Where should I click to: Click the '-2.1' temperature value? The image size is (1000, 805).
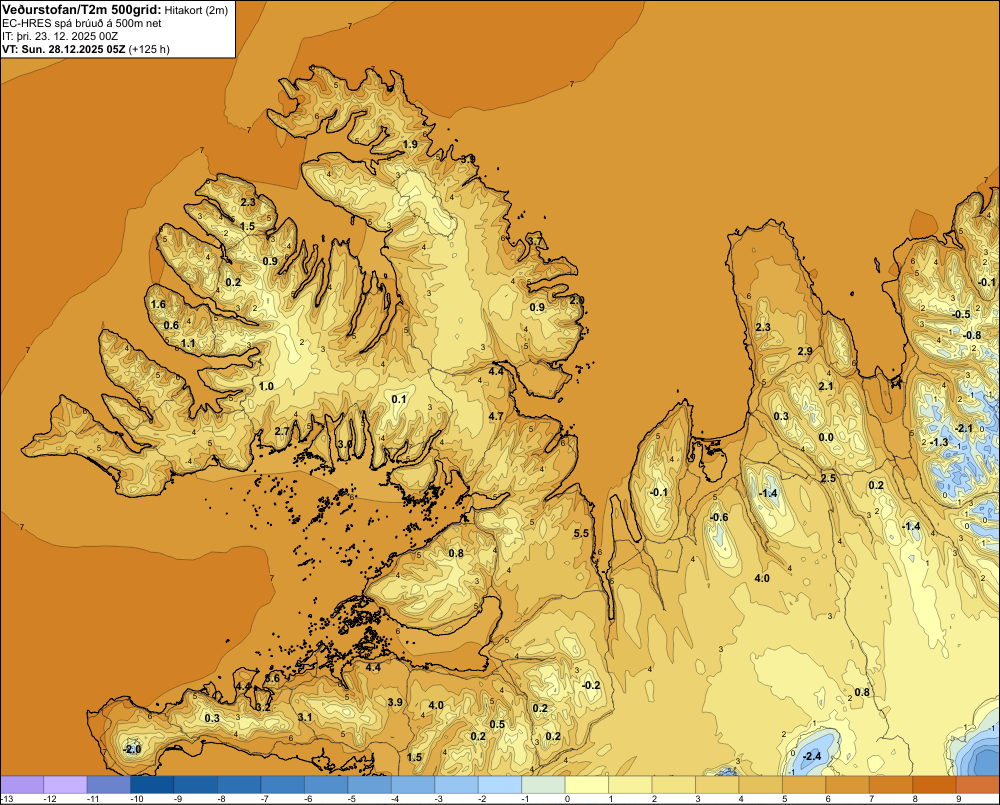click(963, 428)
